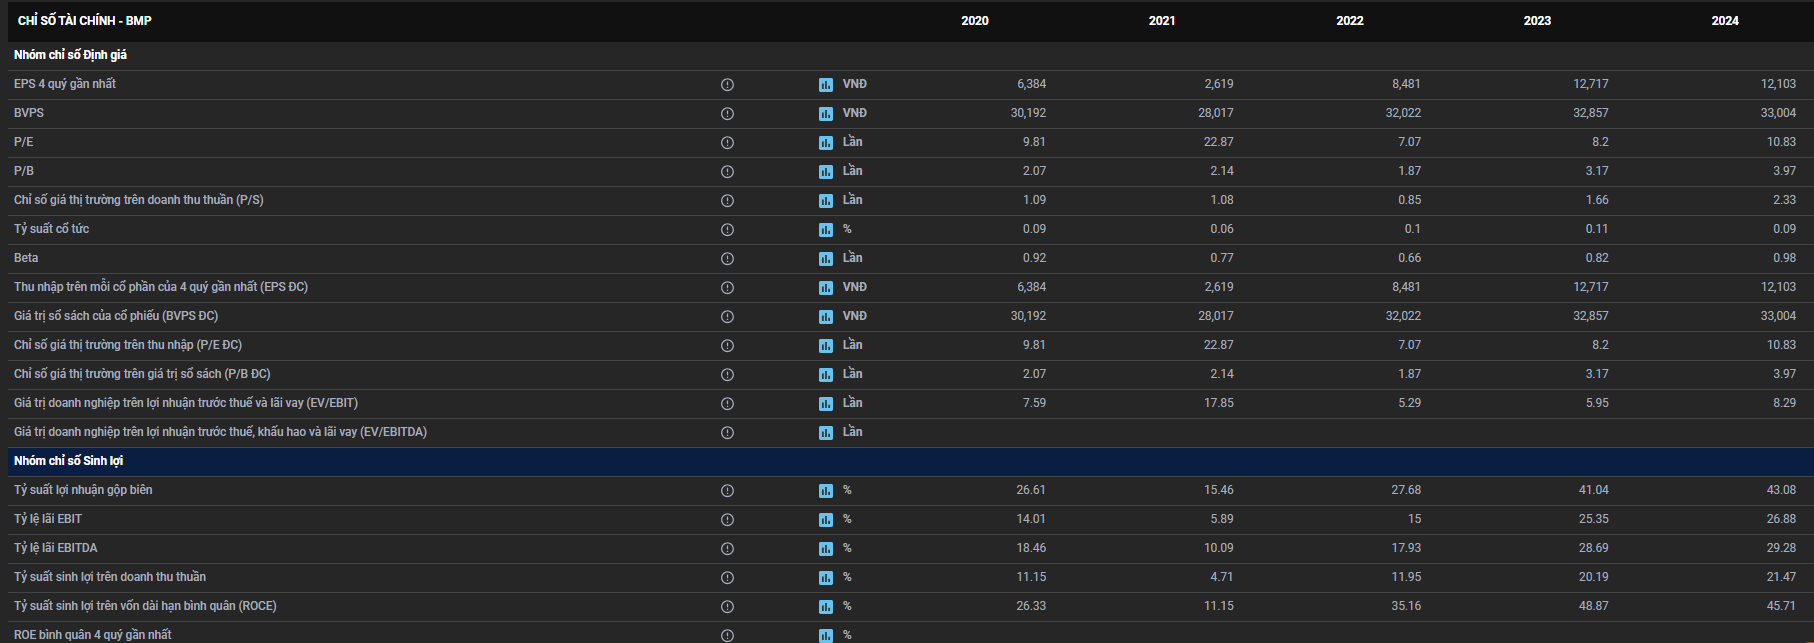Click the info icon in the BVPS row
Viewport: 1814px width, 643px height.
tap(727, 114)
